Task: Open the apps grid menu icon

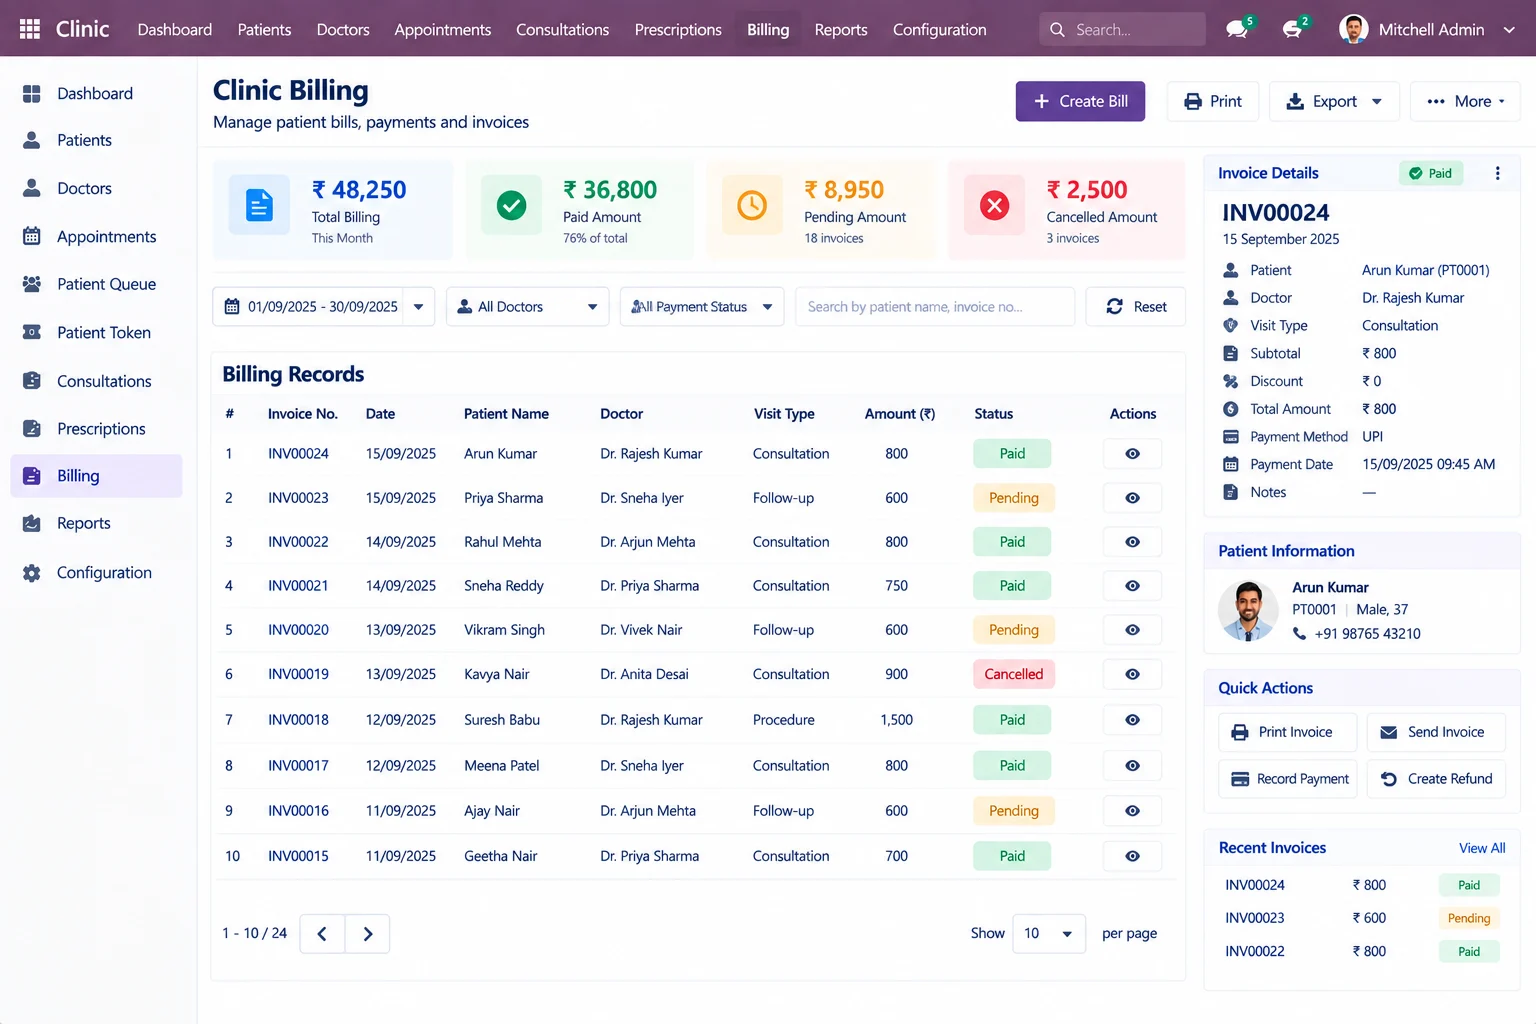Action: pos(30,29)
